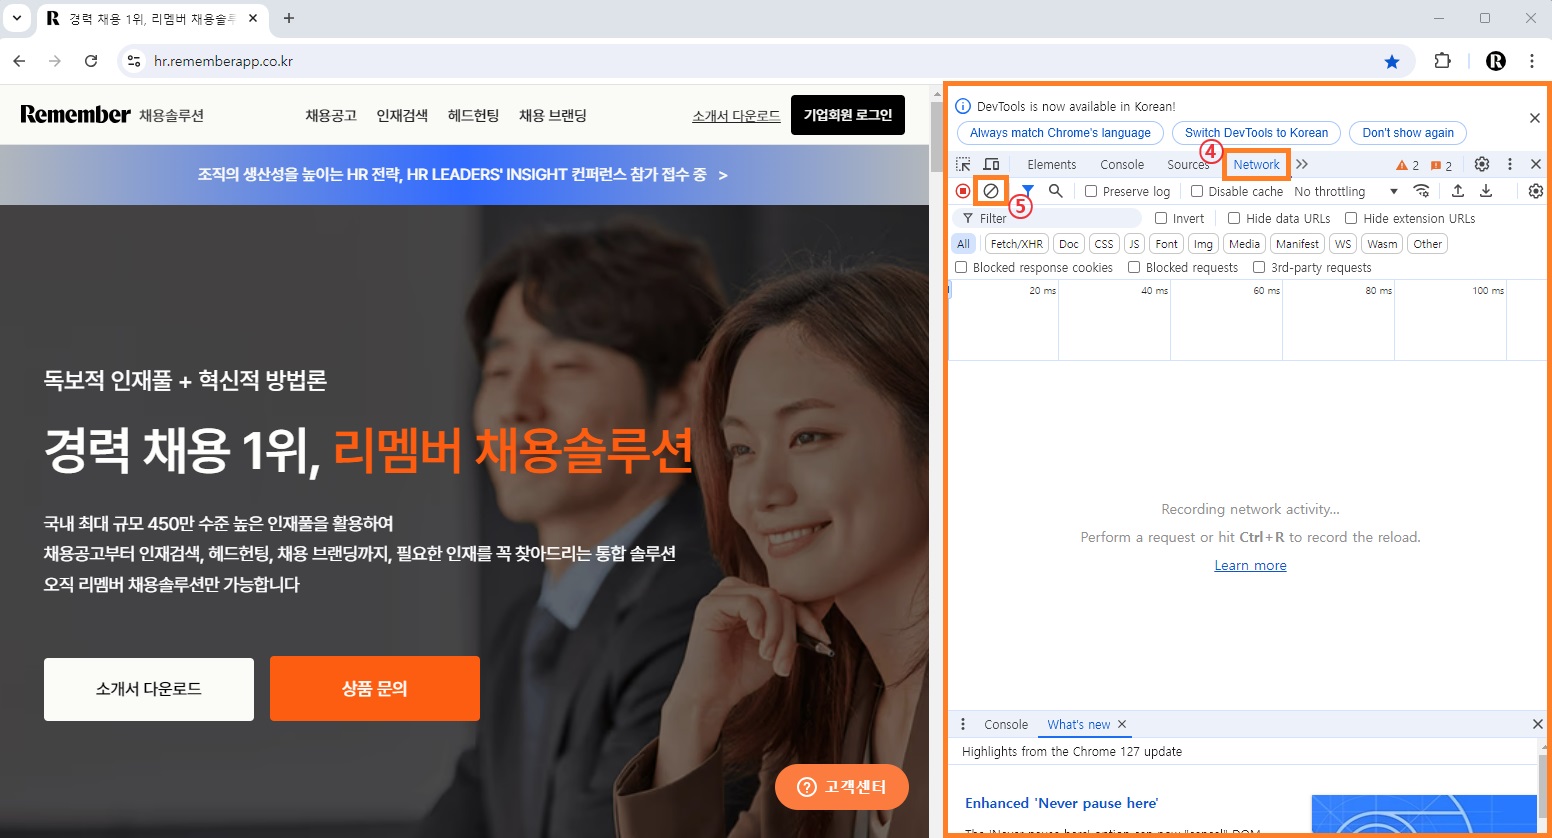Check the Blocked requests option
This screenshot has height=838, width=1552.
(1134, 267)
